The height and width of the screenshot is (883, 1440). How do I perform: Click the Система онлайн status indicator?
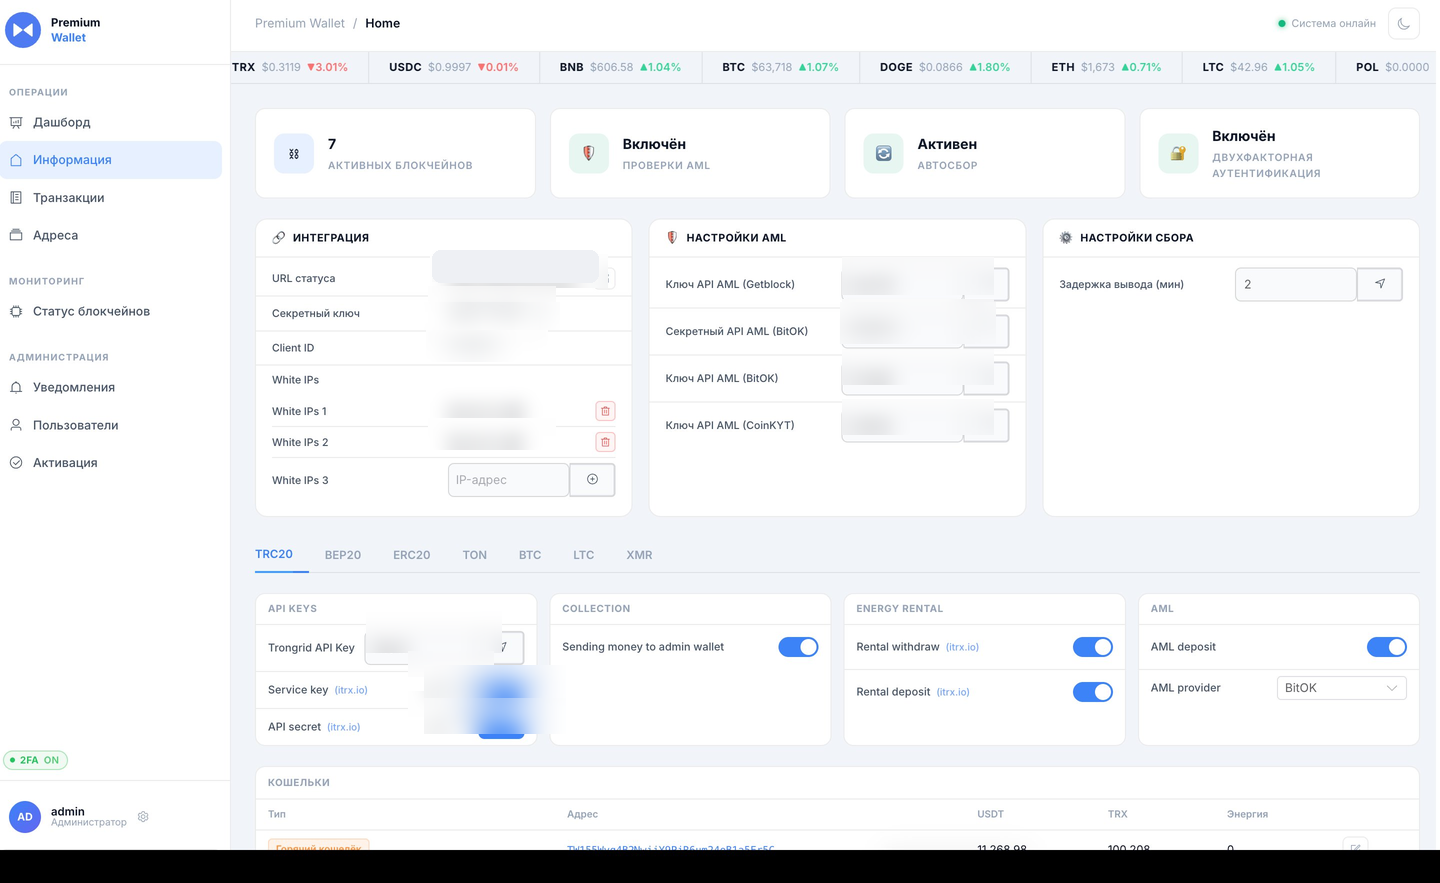pos(1327,23)
